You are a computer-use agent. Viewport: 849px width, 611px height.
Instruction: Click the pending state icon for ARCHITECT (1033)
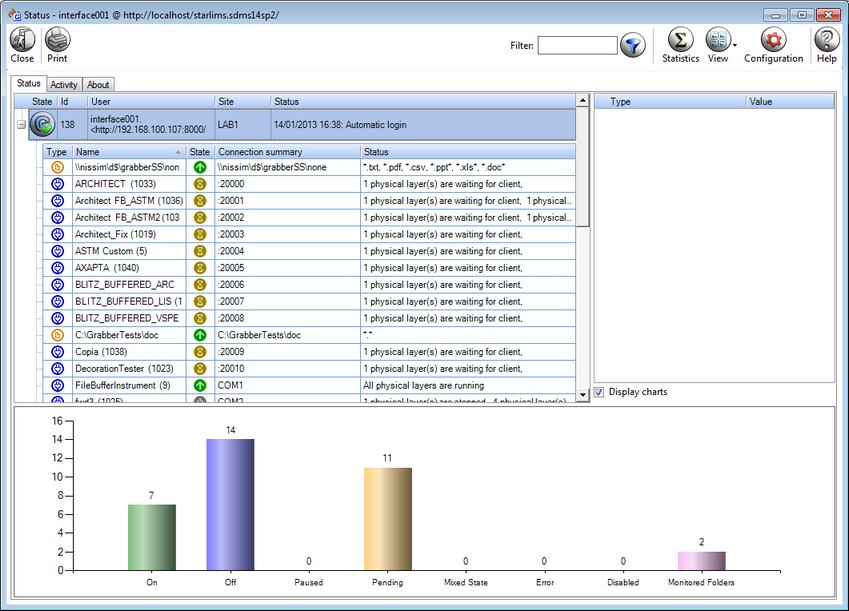point(200,184)
